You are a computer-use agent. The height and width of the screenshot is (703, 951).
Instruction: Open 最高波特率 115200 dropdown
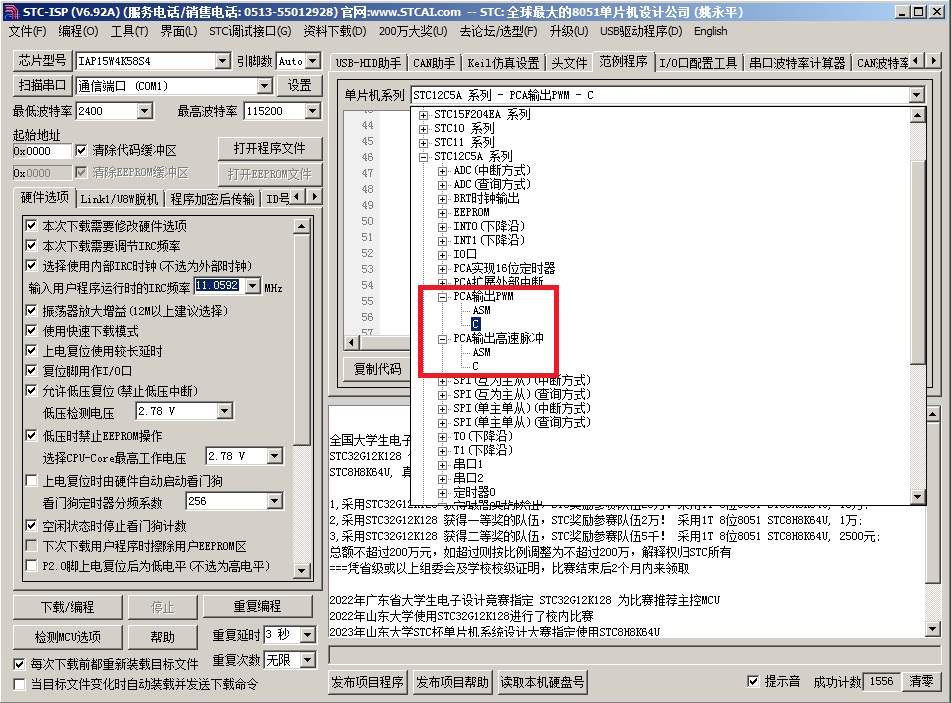click(x=312, y=111)
